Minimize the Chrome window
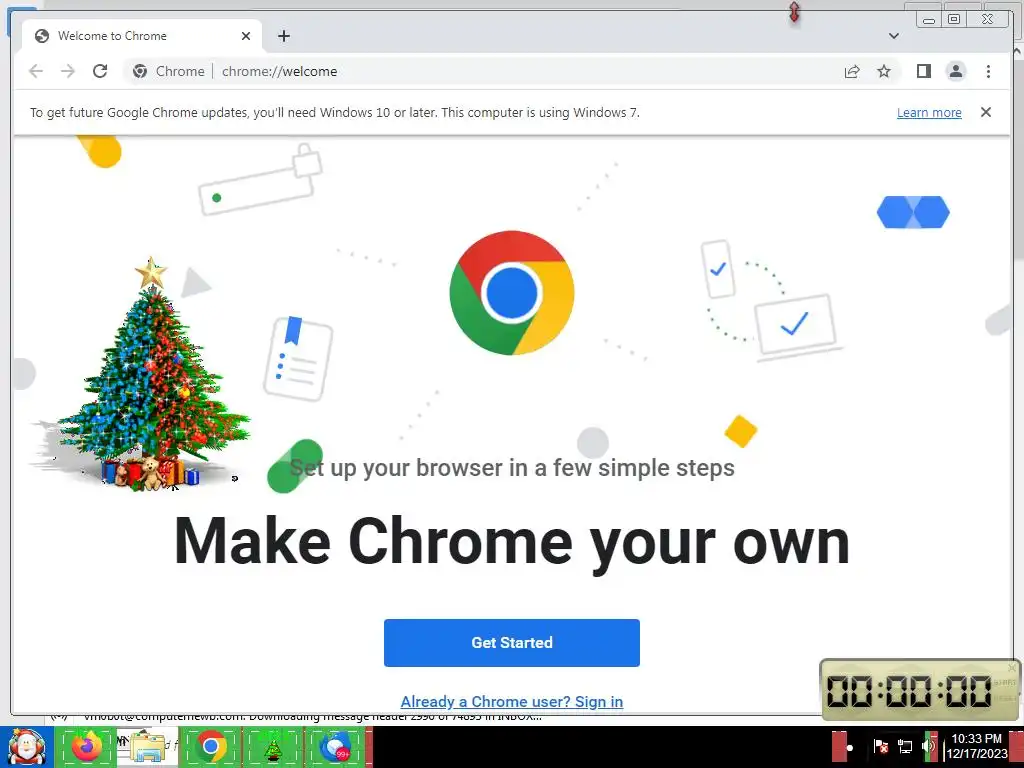1024x768 pixels. [929, 20]
